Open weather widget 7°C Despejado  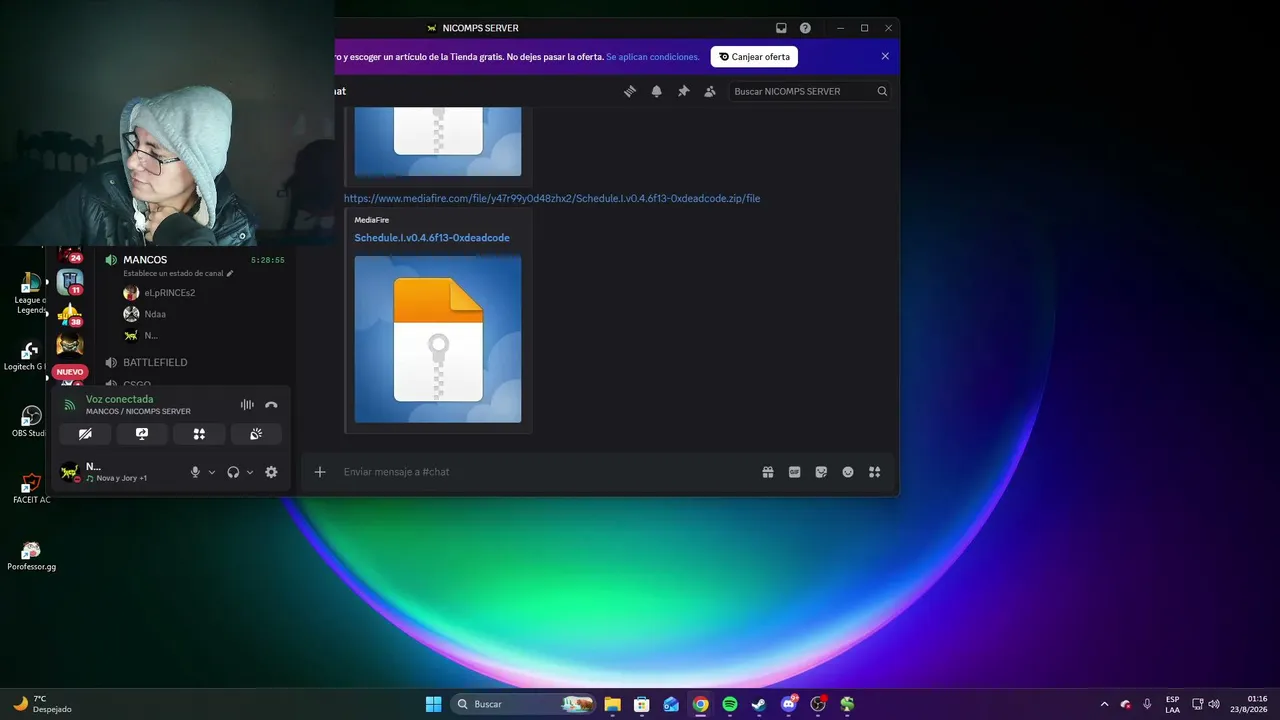point(42,704)
